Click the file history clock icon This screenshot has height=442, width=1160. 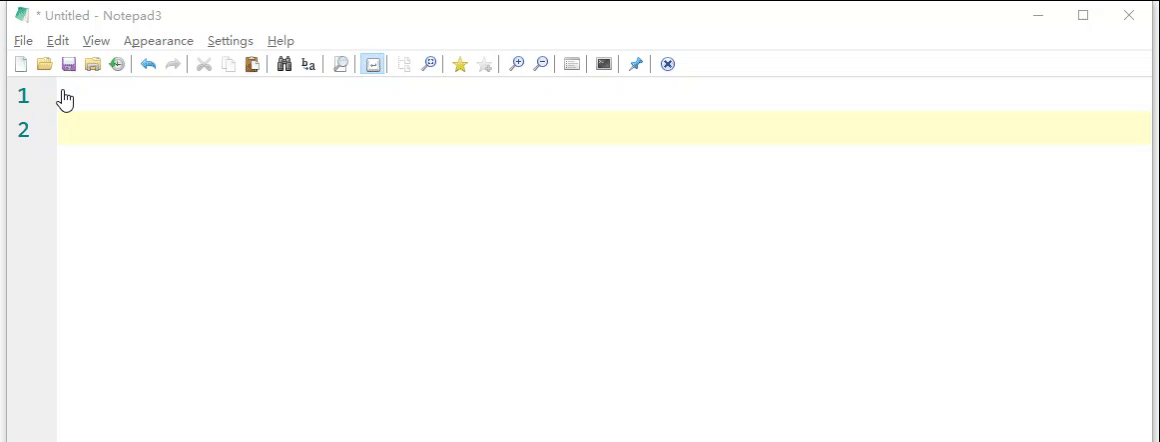(117, 64)
